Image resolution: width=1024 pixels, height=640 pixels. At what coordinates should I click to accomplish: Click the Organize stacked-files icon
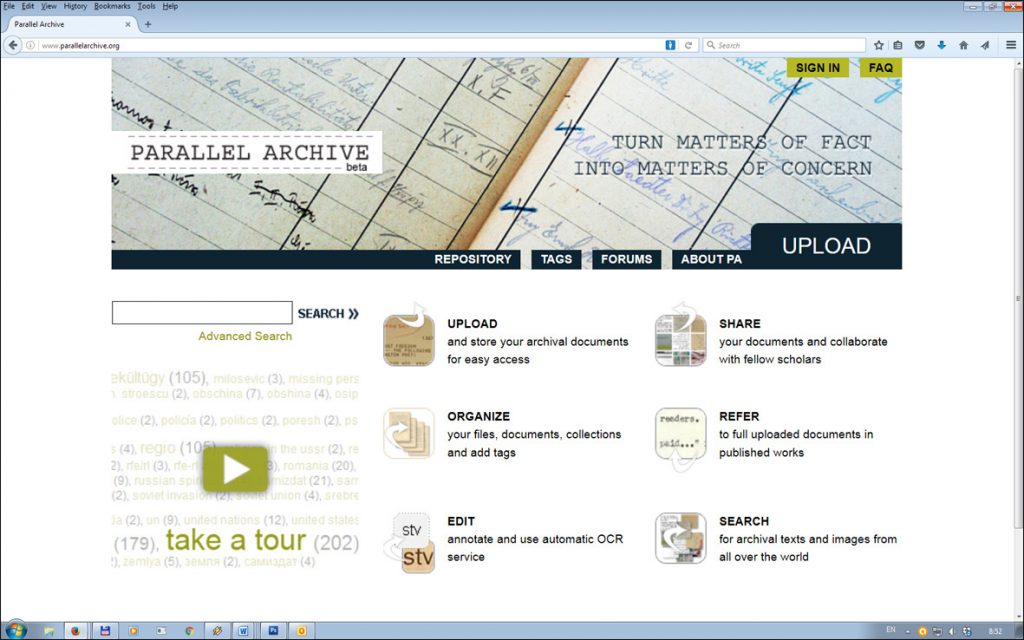(x=408, y=433)
